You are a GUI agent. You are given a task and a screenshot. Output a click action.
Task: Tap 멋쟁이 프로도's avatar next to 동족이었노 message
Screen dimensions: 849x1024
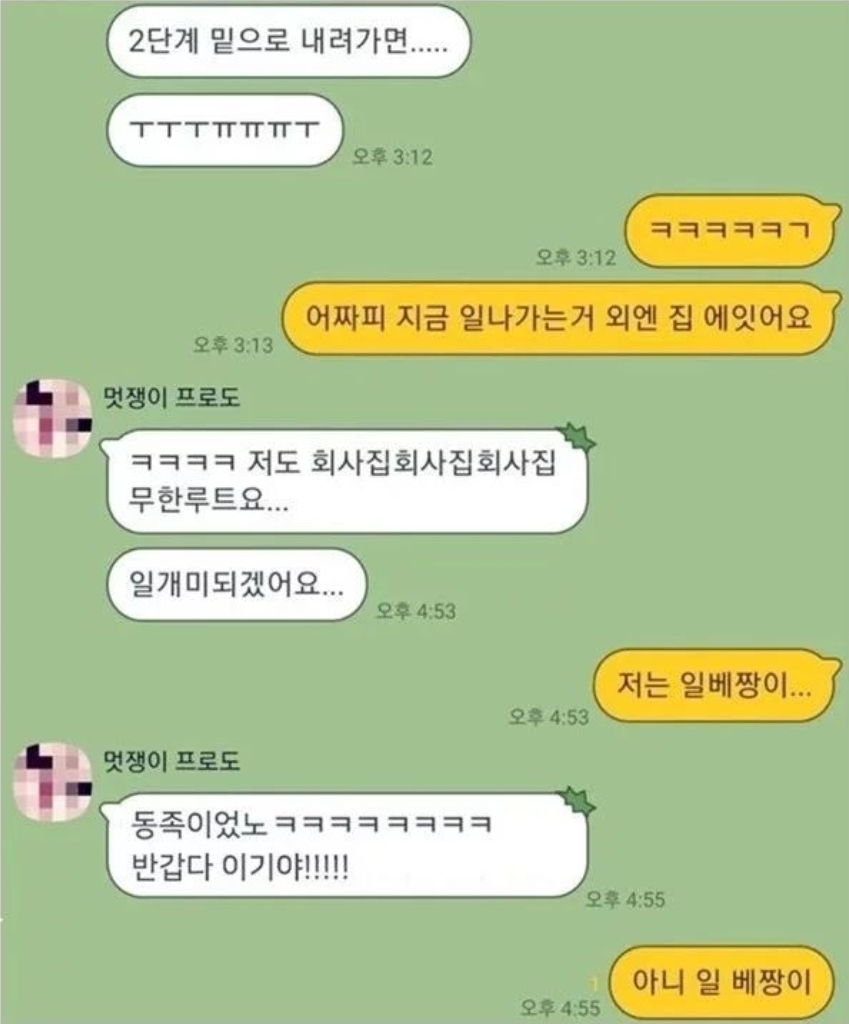52,782
